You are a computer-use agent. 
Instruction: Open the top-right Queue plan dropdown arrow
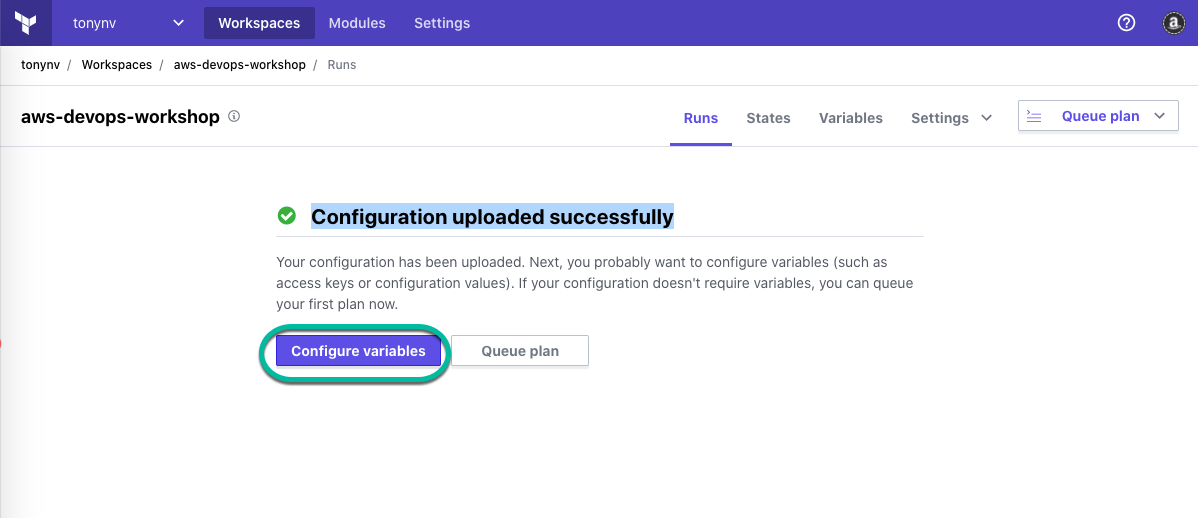pyautogui.click(x=1160, y=117)
